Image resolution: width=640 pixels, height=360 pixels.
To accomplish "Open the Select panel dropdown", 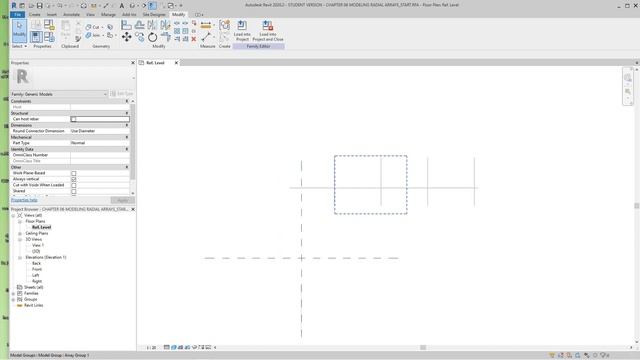I will (x=19, y=46).
